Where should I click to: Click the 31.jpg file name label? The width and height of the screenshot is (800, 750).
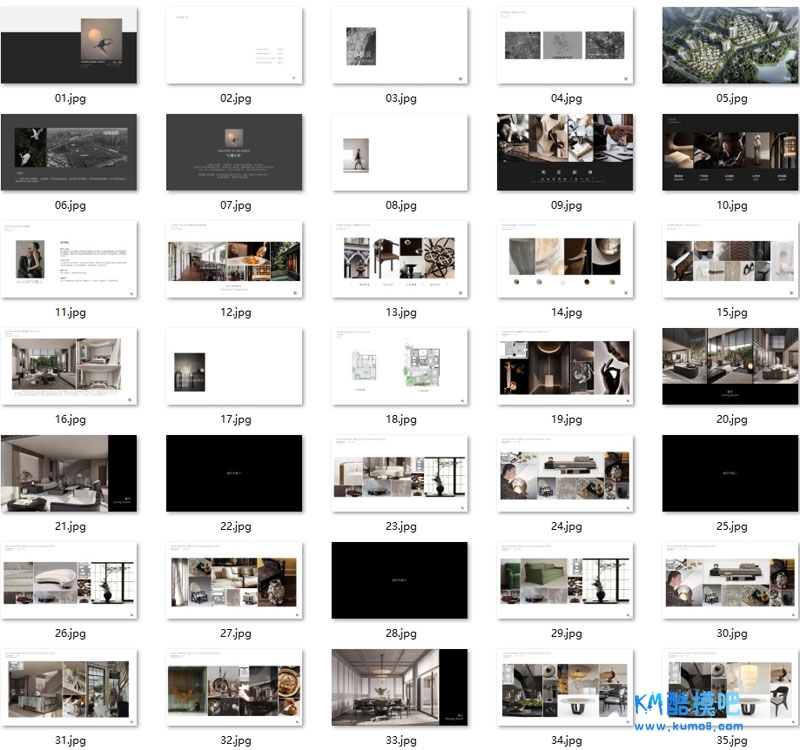(70, 741)
